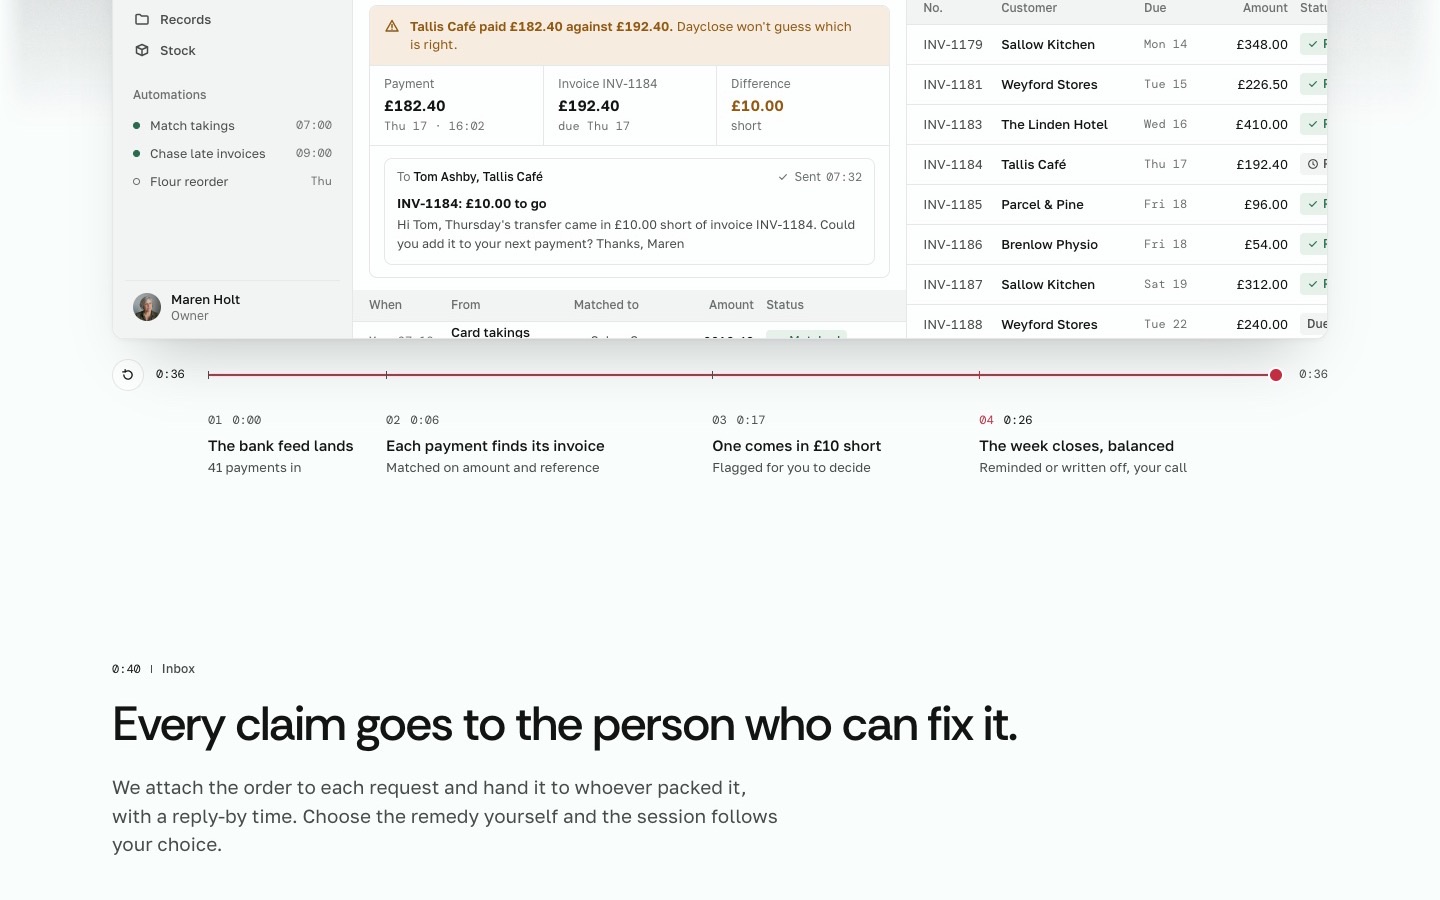Click the When column header
The height and width of the screenshot is (900, 1440).
(x=385, y=305)
